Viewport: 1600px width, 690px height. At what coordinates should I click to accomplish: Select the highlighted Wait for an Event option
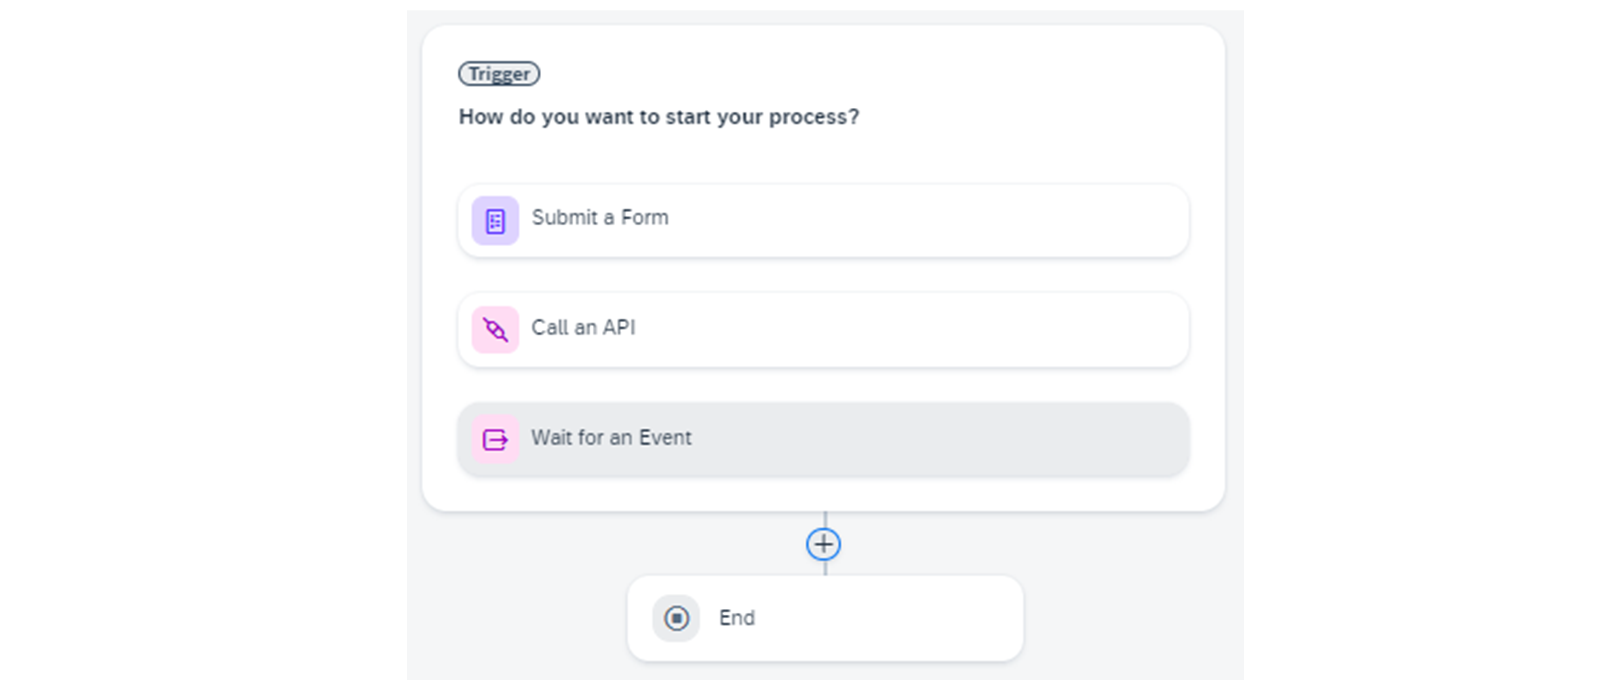point(824,439)
